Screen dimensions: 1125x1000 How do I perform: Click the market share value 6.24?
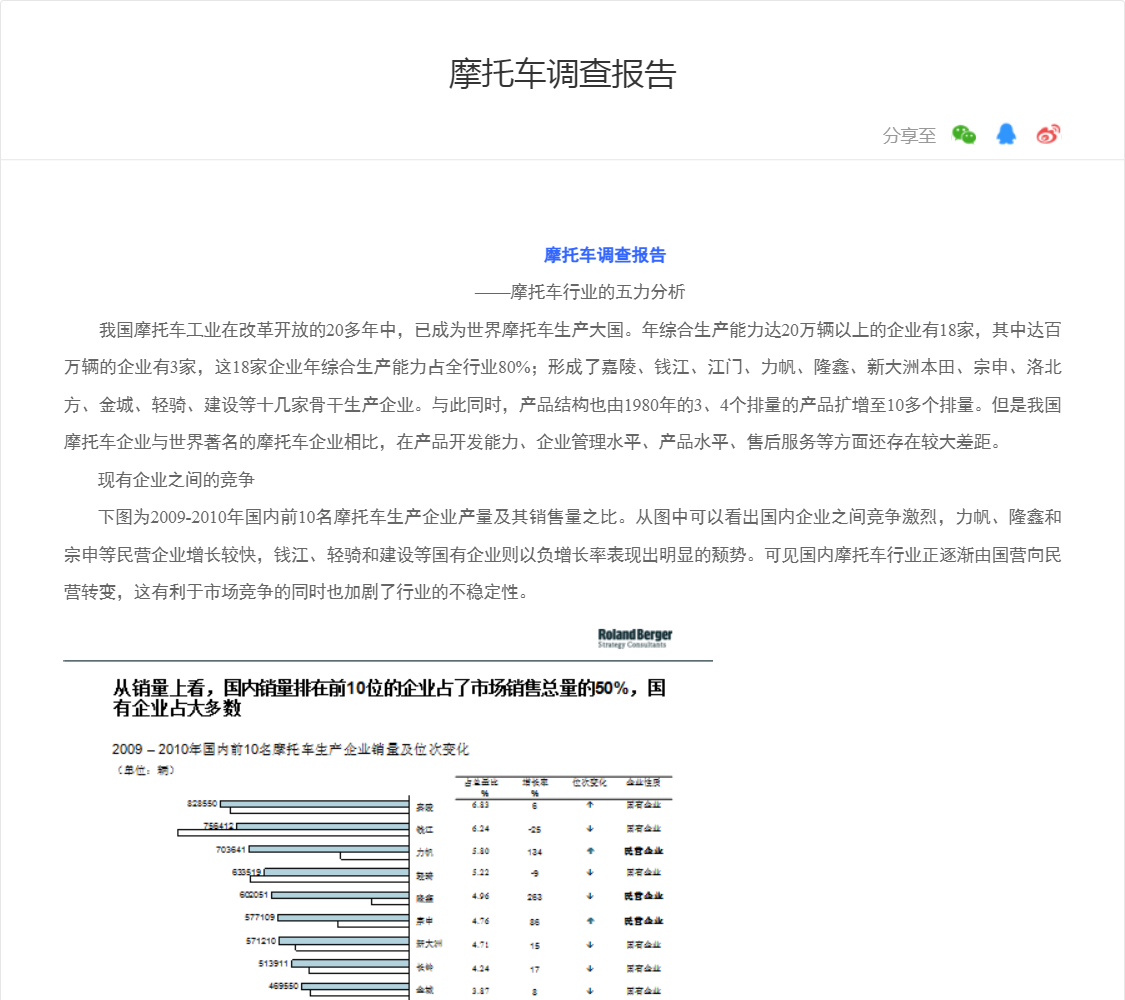(481, 829)
